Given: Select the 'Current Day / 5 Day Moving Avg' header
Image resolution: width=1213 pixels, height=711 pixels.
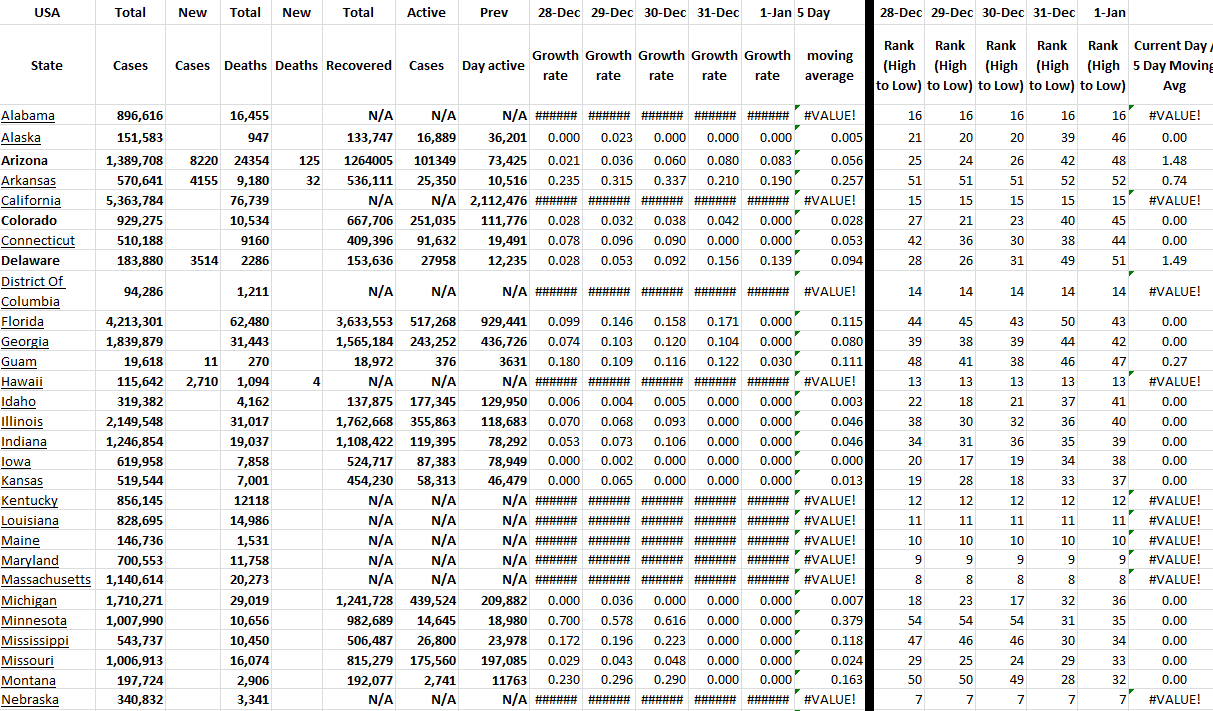Looking at the screenshot, I should click(x=1172, y=66).
